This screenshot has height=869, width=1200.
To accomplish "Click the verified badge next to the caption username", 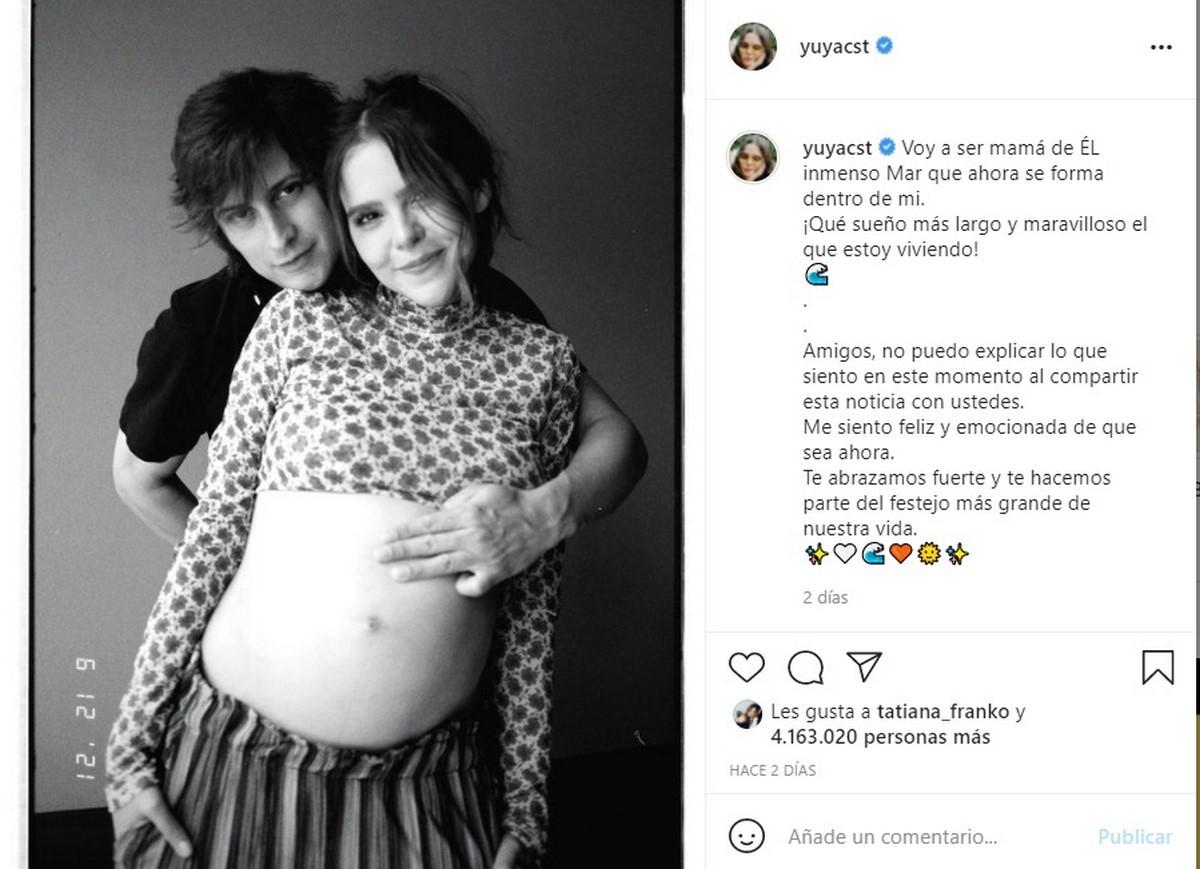I will 886,148.
